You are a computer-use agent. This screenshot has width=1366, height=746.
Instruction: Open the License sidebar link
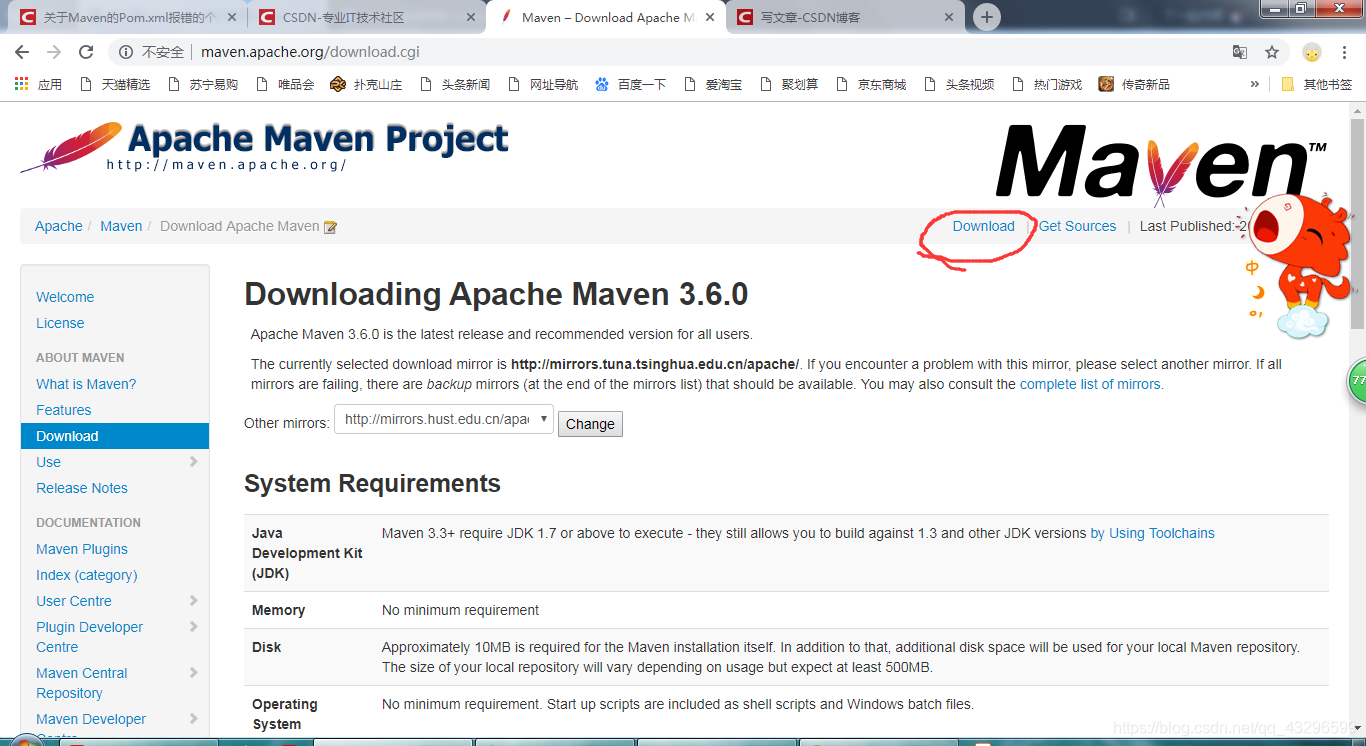(60, 323)
